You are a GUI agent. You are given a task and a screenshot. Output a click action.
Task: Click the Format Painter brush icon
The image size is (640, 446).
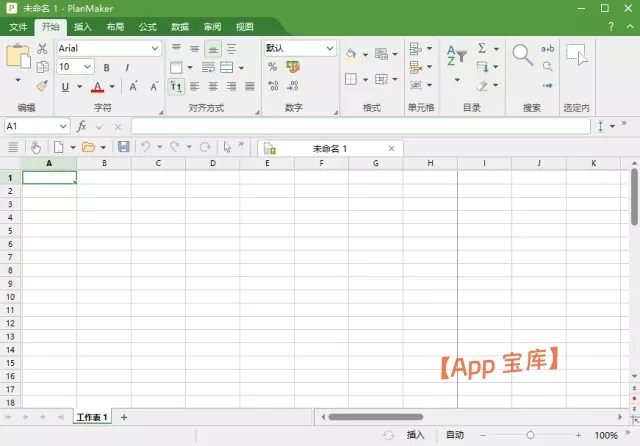42,85
